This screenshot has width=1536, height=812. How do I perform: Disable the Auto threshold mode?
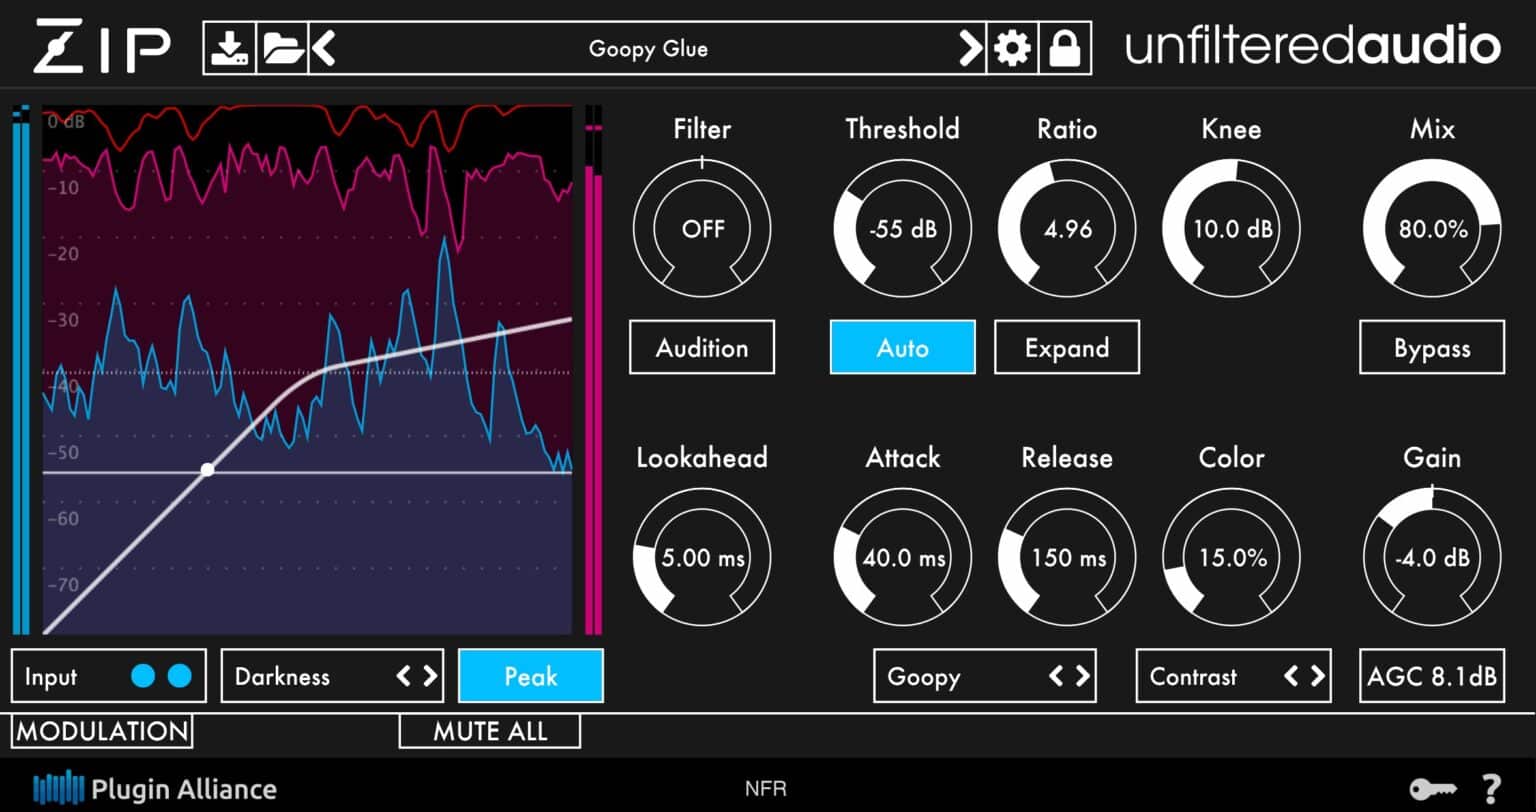902,347
